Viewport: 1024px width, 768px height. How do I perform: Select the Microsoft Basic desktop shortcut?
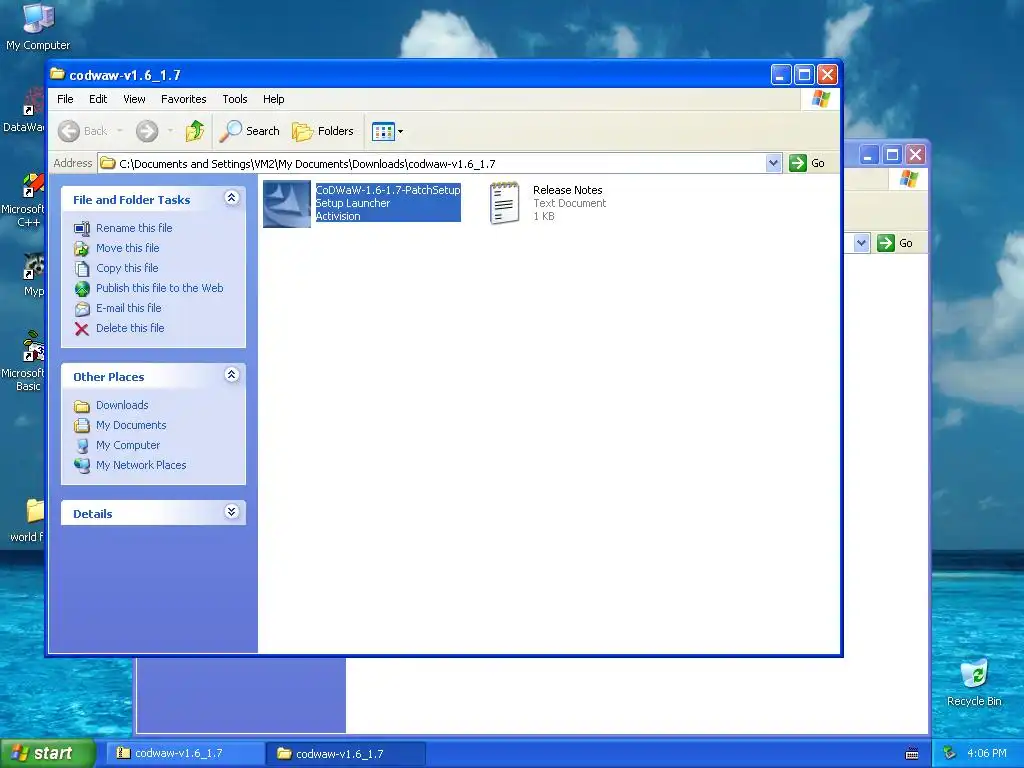24,360
